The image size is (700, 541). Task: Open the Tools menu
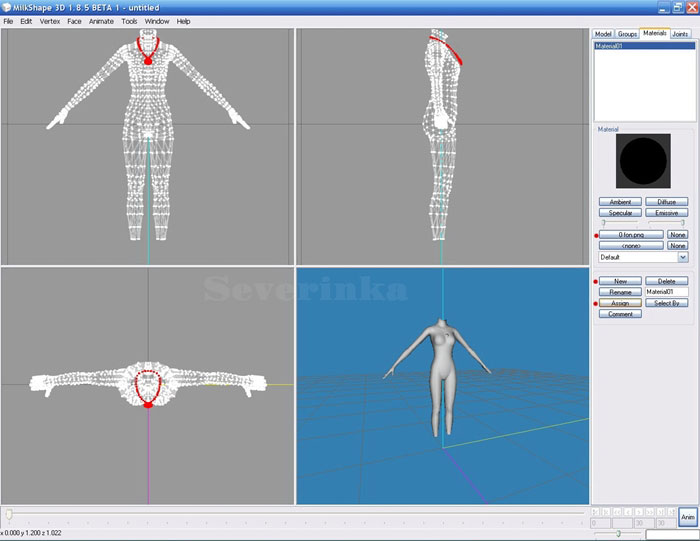click(x=129, y=21)
